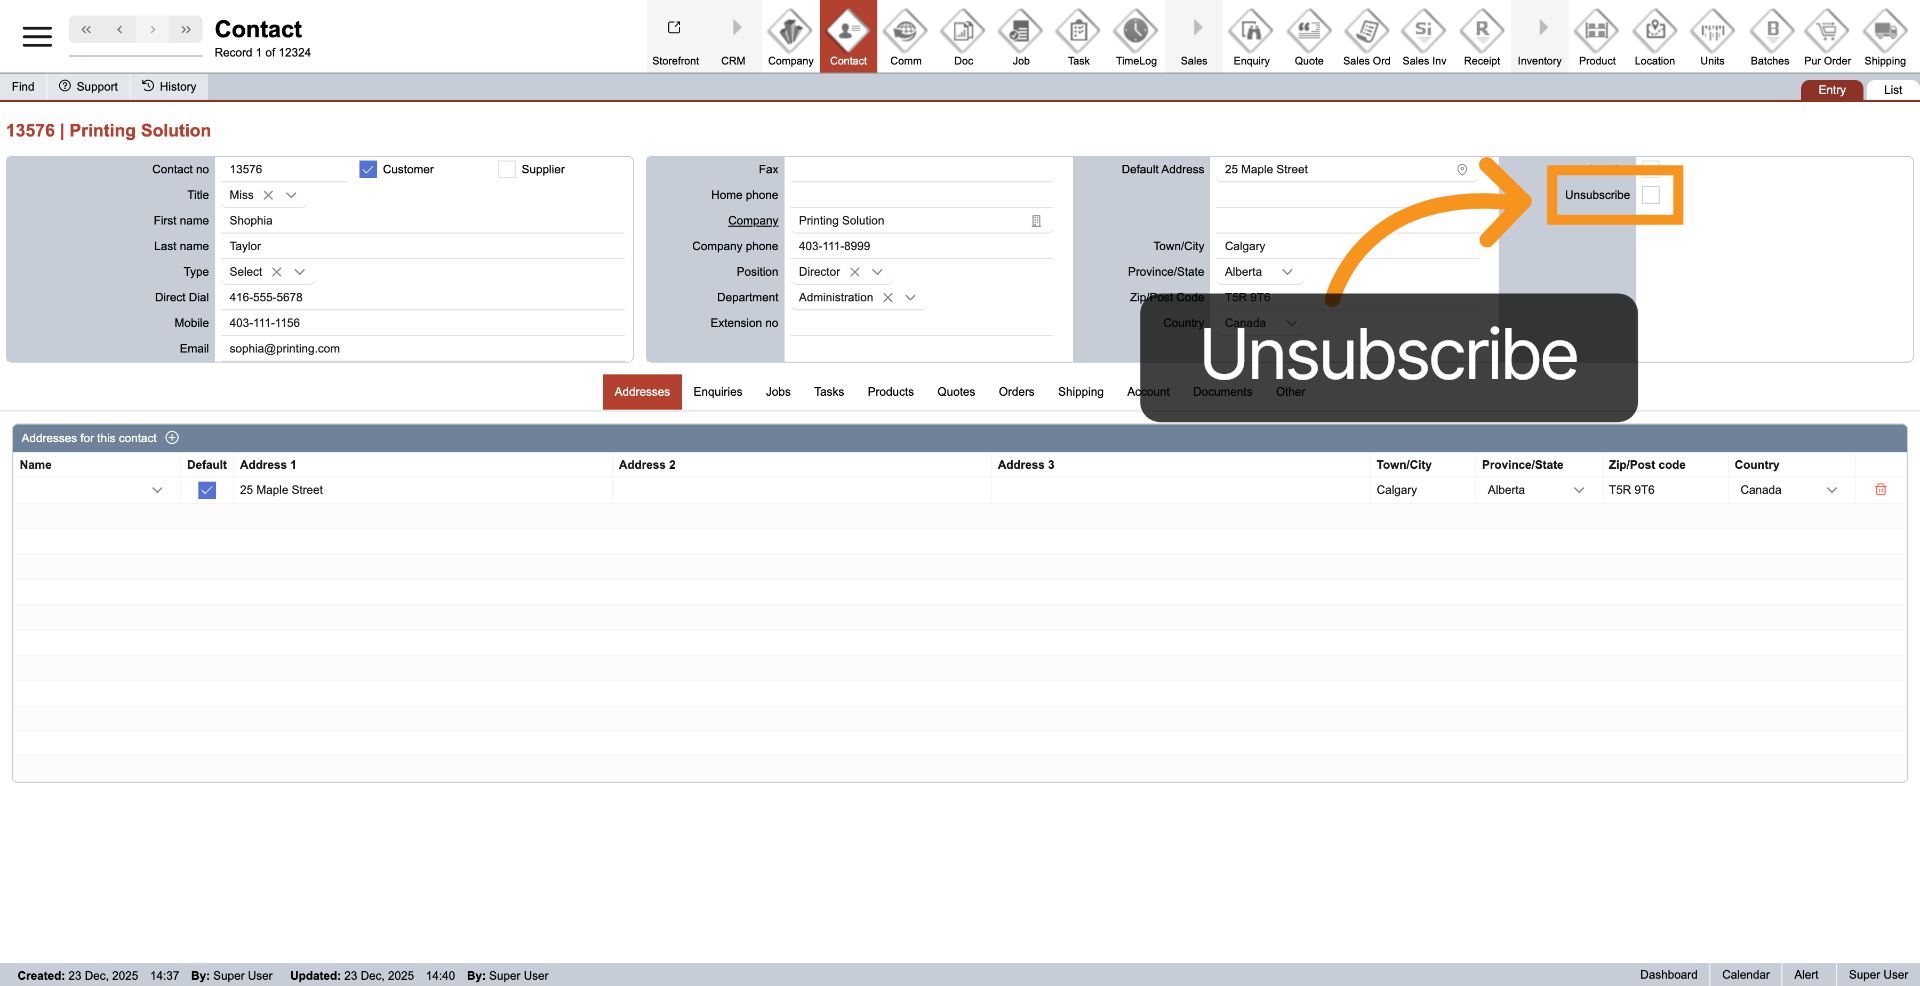Expand the Title dropdown

291,196
